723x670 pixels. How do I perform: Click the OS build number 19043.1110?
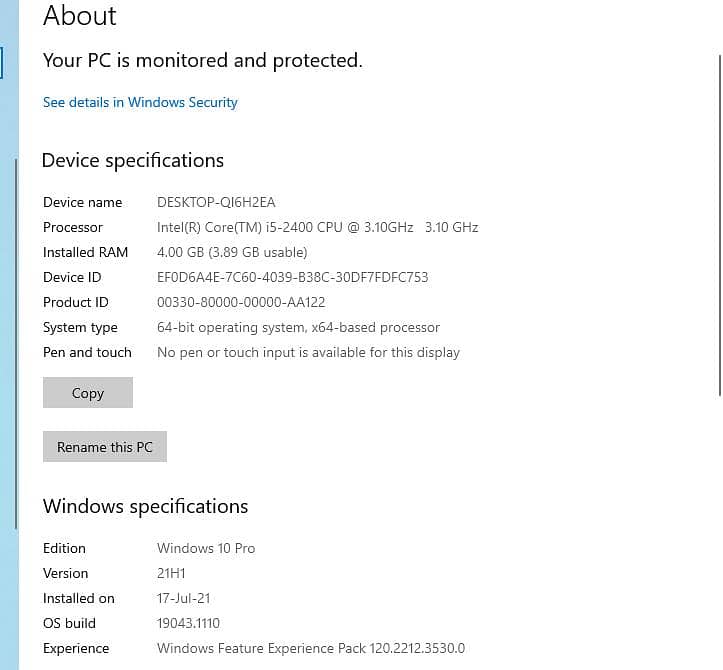point(190,623)
